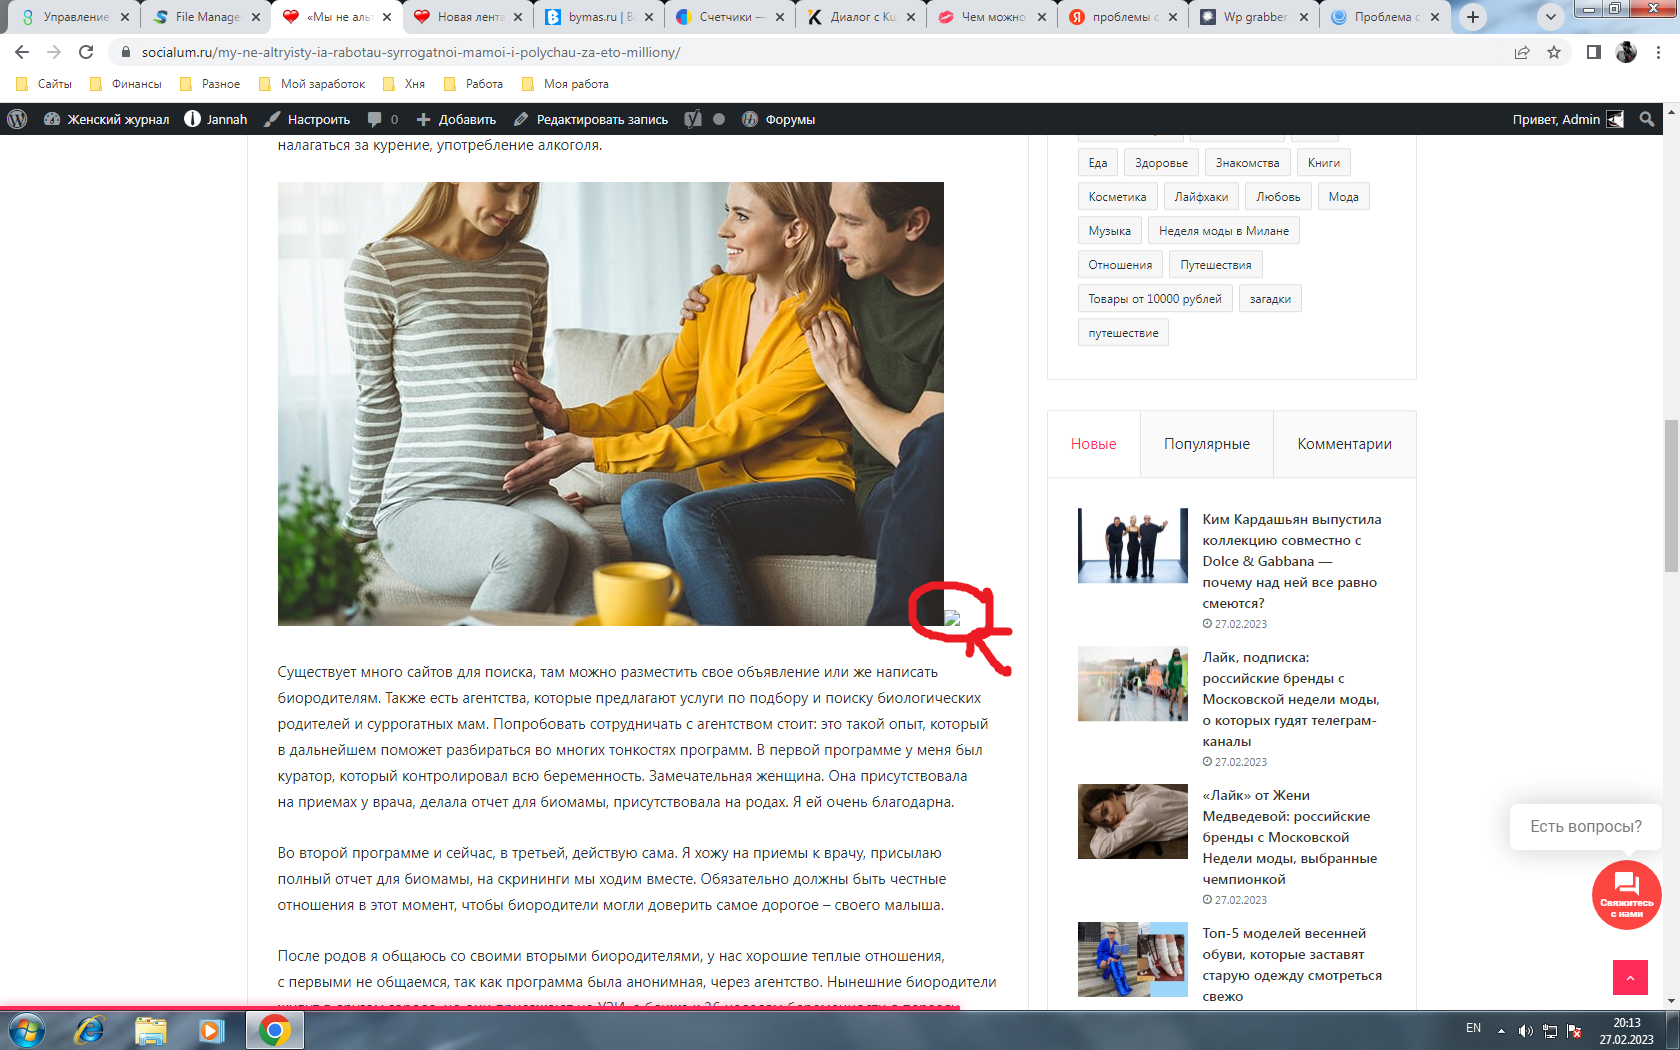
Task: Click the red scroll-to-top arrow button
Action: tap(1630, 977)
